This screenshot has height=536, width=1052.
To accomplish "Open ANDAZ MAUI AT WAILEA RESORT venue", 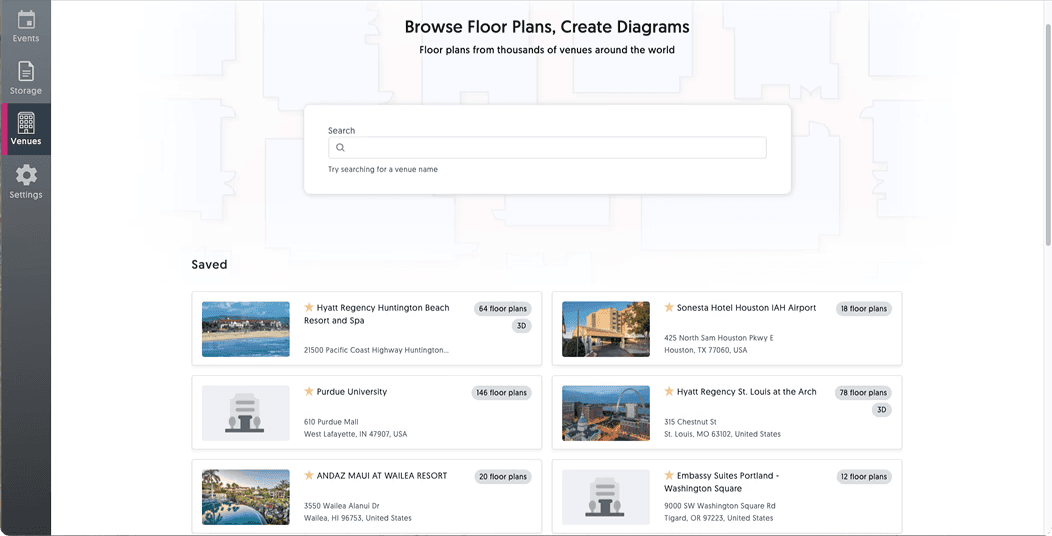I will [382, 476].
